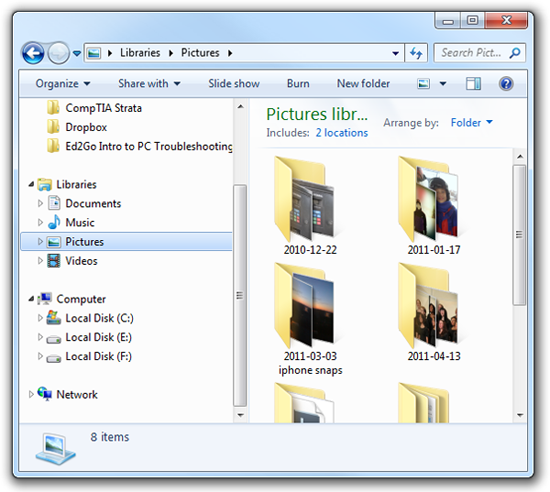Go back with the blue Back arrow
Screen dimensions: 550x492
coord(33,53)
